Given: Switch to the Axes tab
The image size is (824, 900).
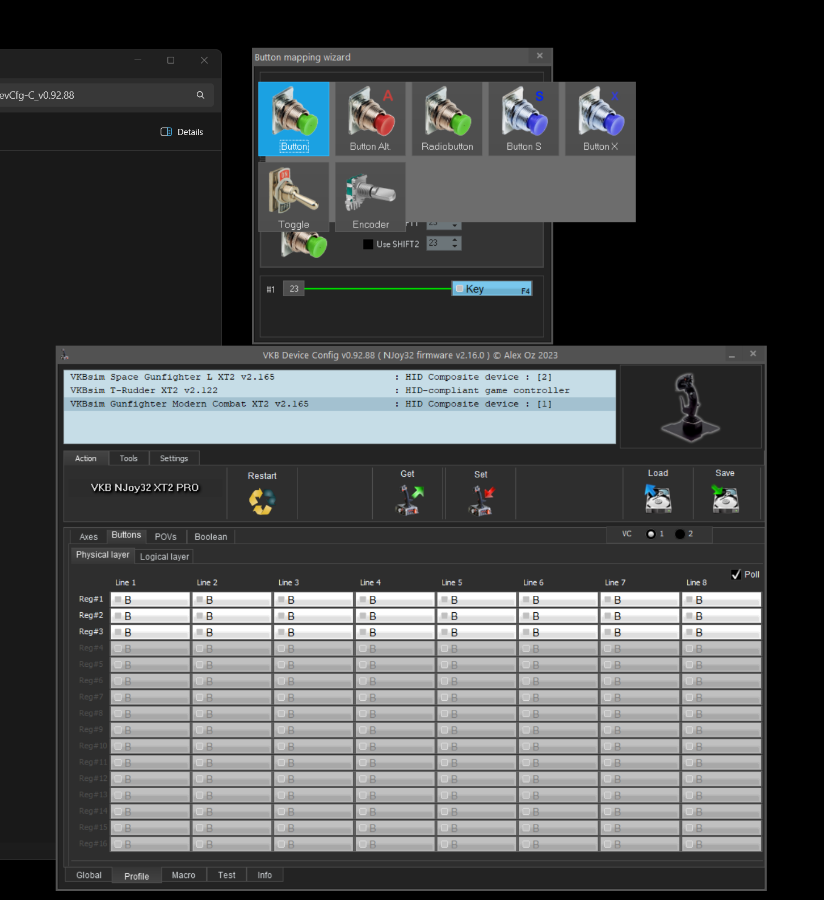Looking at the screenshot, I should click(88, 537).
